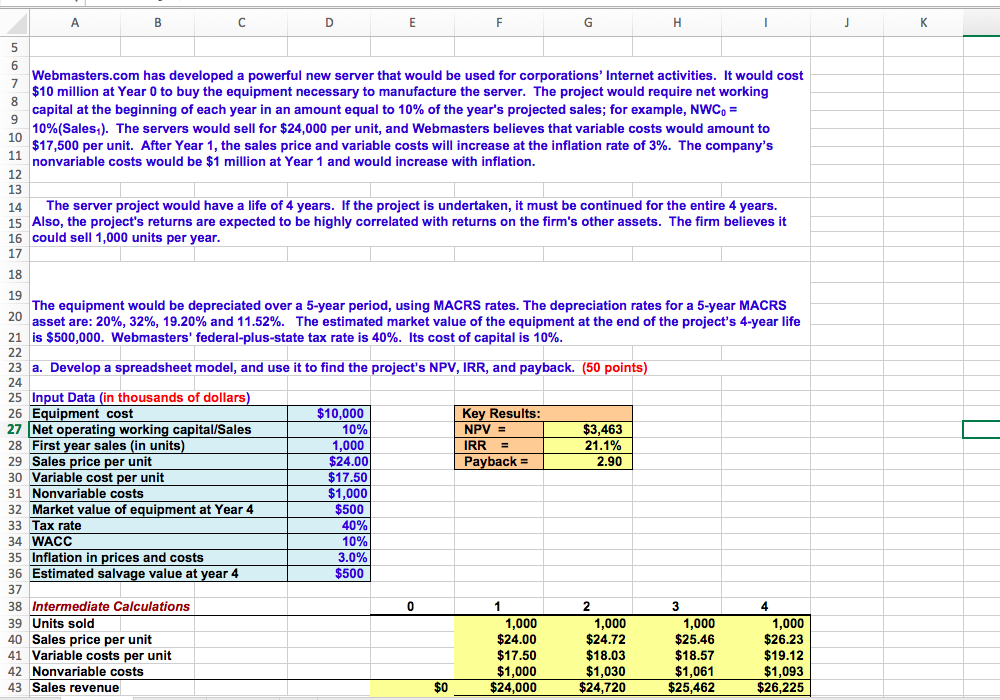Select the WACC input cell showing 10%

tap(330, 541)
